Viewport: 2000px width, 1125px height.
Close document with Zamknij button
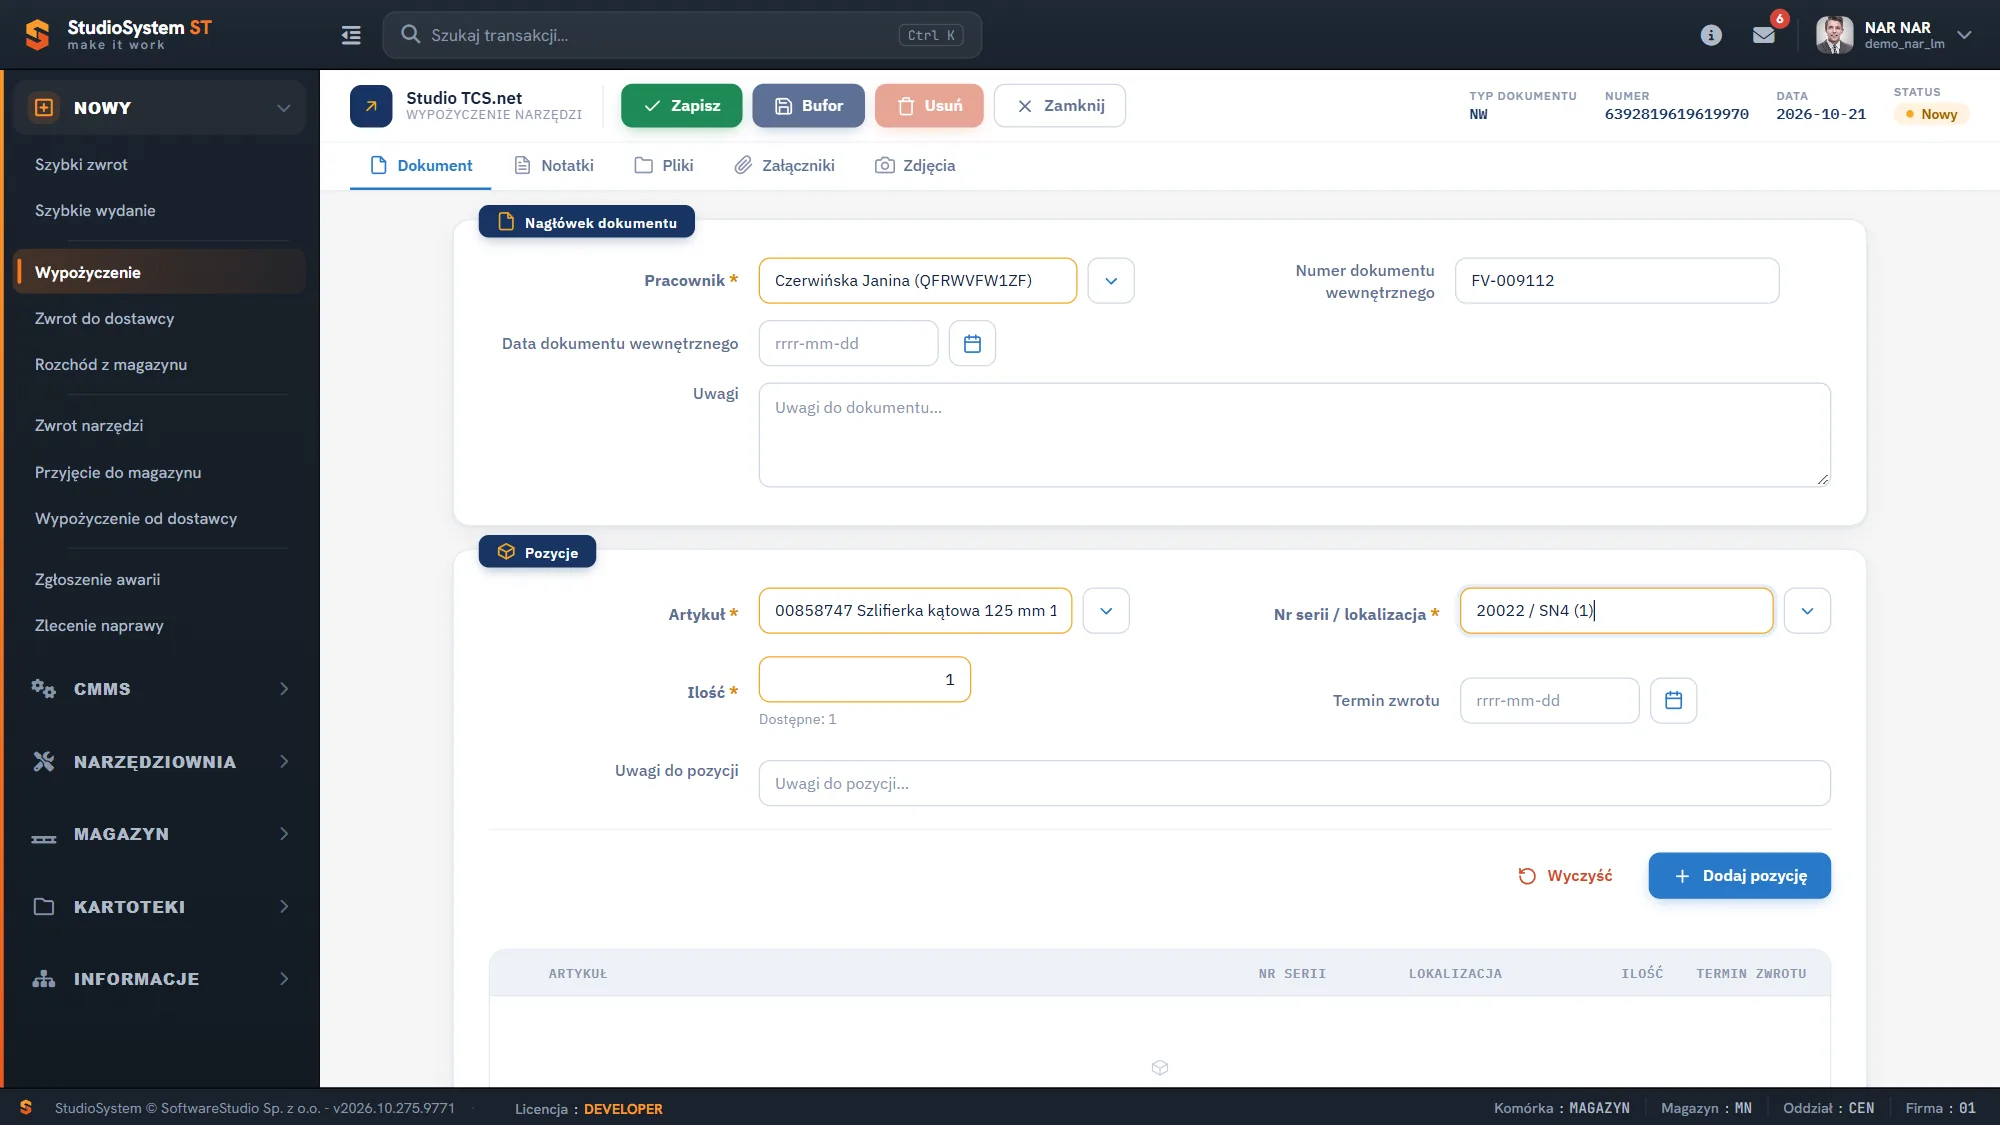[x=1060, y=106]
